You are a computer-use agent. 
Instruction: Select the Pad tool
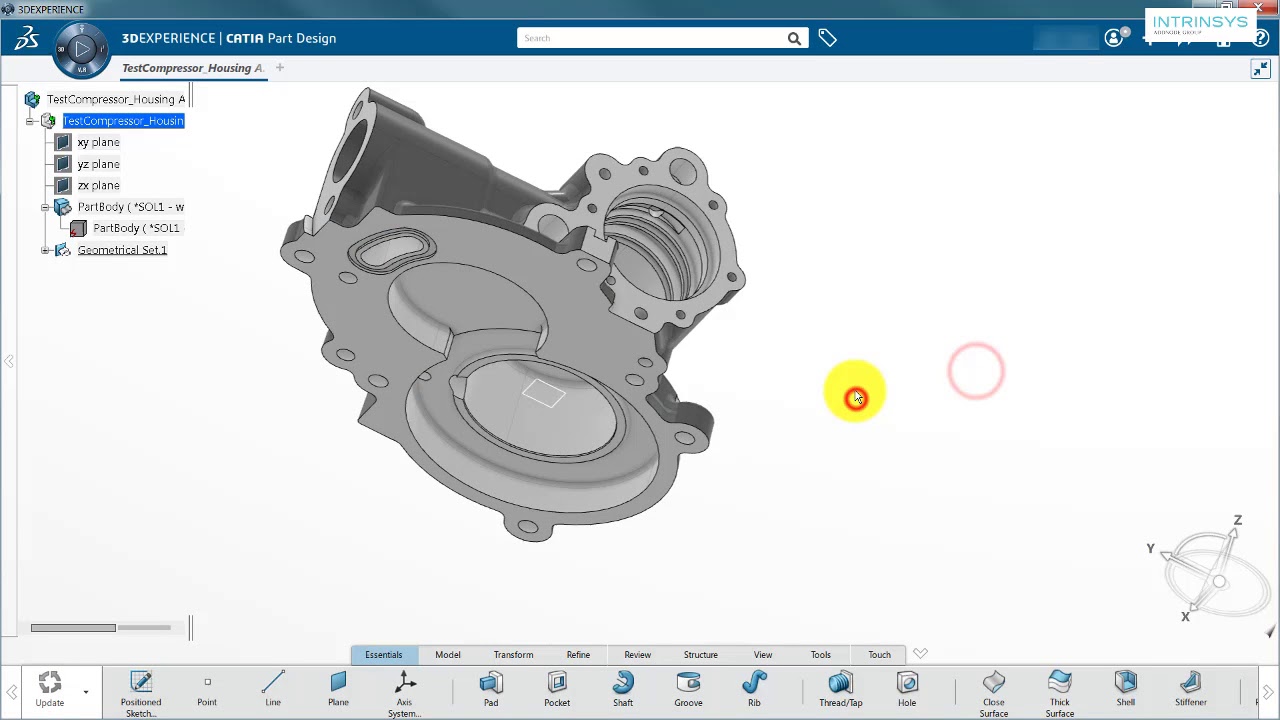[x=491, y=689]
